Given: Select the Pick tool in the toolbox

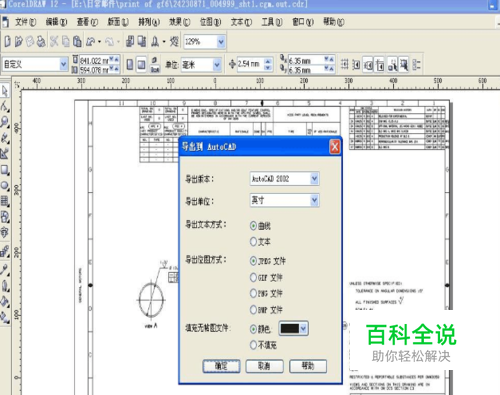Looking at the screenshot, I should click(x=5, y=91).
